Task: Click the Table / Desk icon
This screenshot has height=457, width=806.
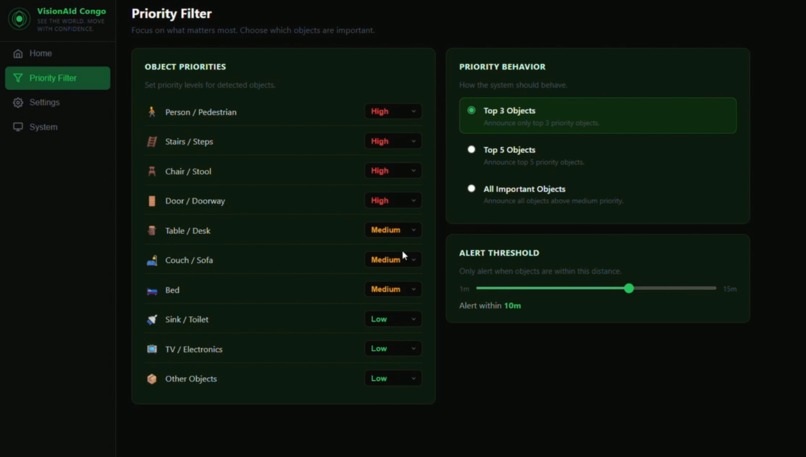Action: click(x=152, y=230)
